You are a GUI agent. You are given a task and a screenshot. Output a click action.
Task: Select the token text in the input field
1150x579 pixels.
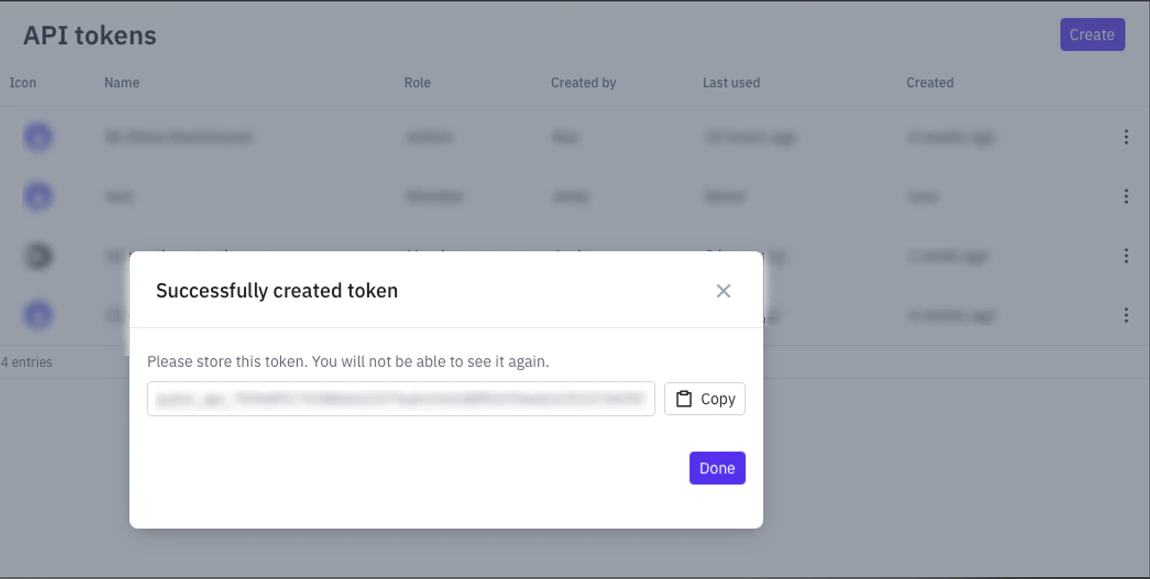coord(400,398)
